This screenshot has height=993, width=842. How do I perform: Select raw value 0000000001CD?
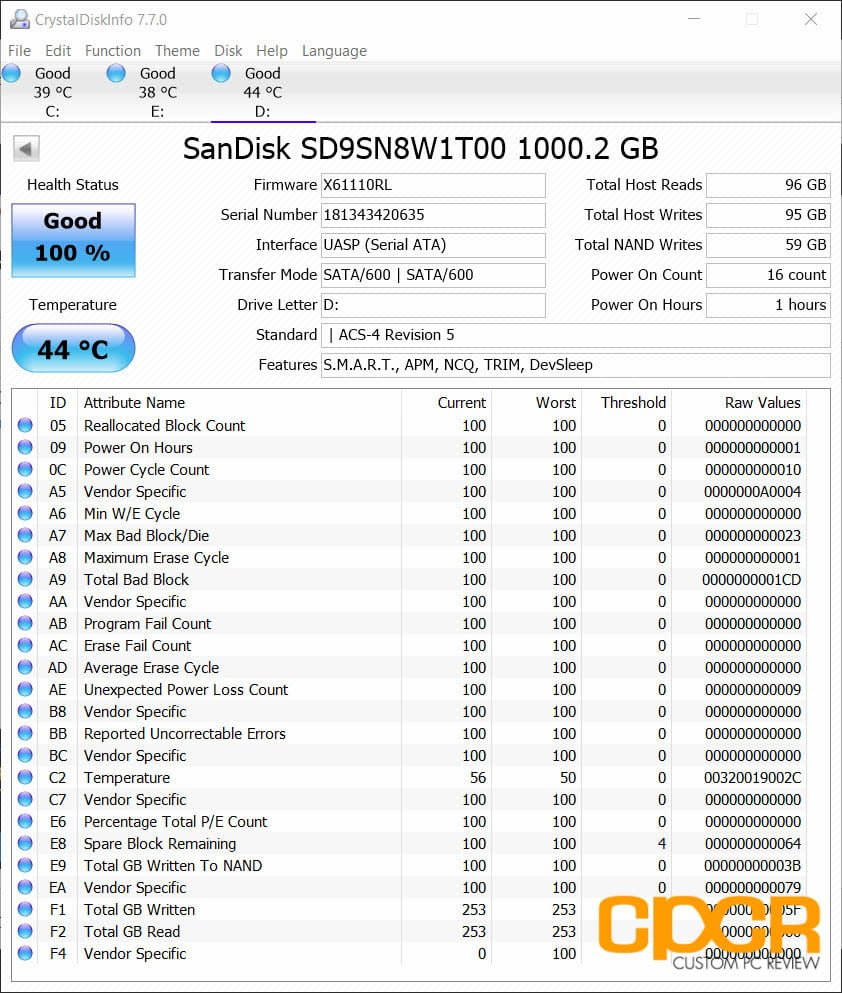[x=751, y=579]
